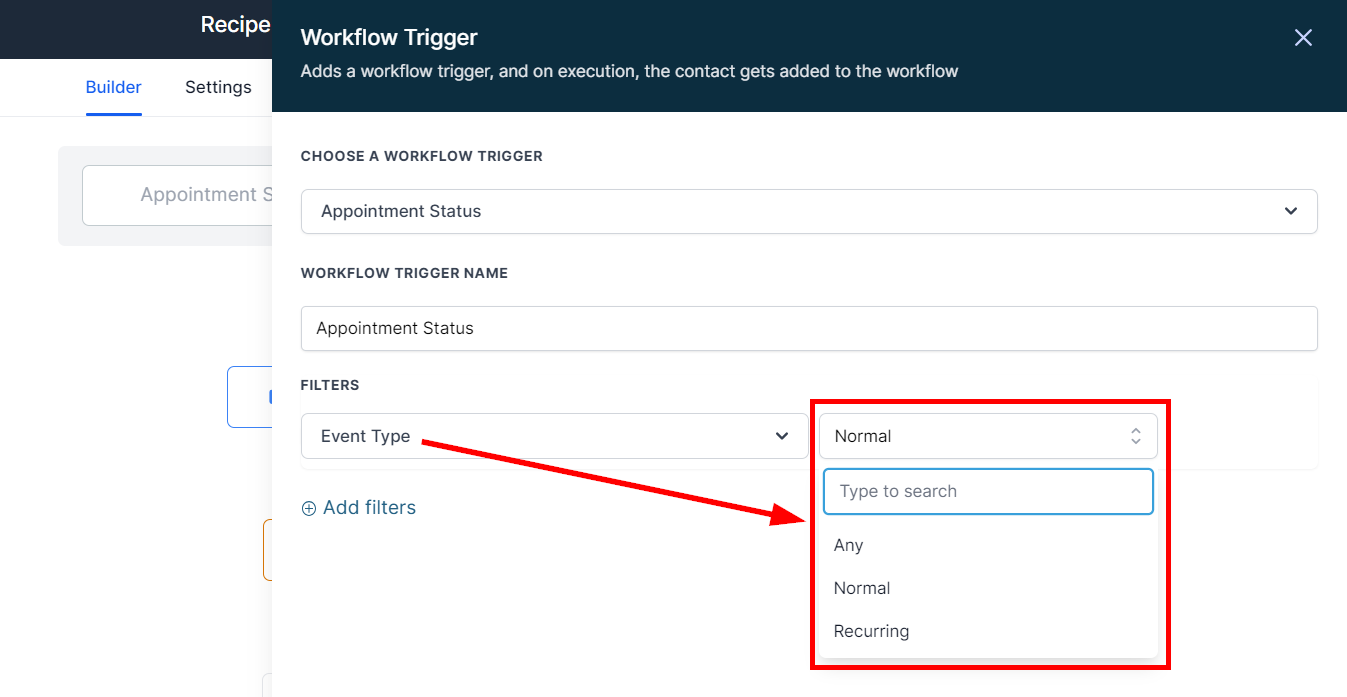Click the Recipe title in the header
1347x697 pixels.
pyautogui.click(x=235, y=25)
